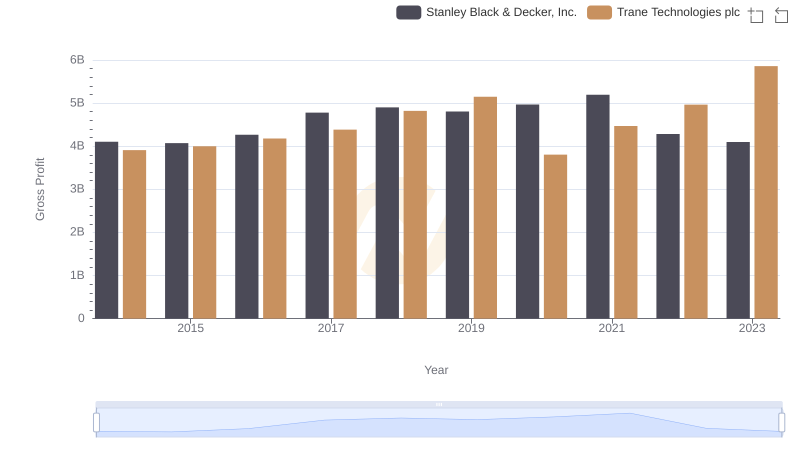Click the 2017 Stanley Black & Decker bar
The width and height of the screenshot is (800, 461).
pyautogui.click(x=317, y=216)
